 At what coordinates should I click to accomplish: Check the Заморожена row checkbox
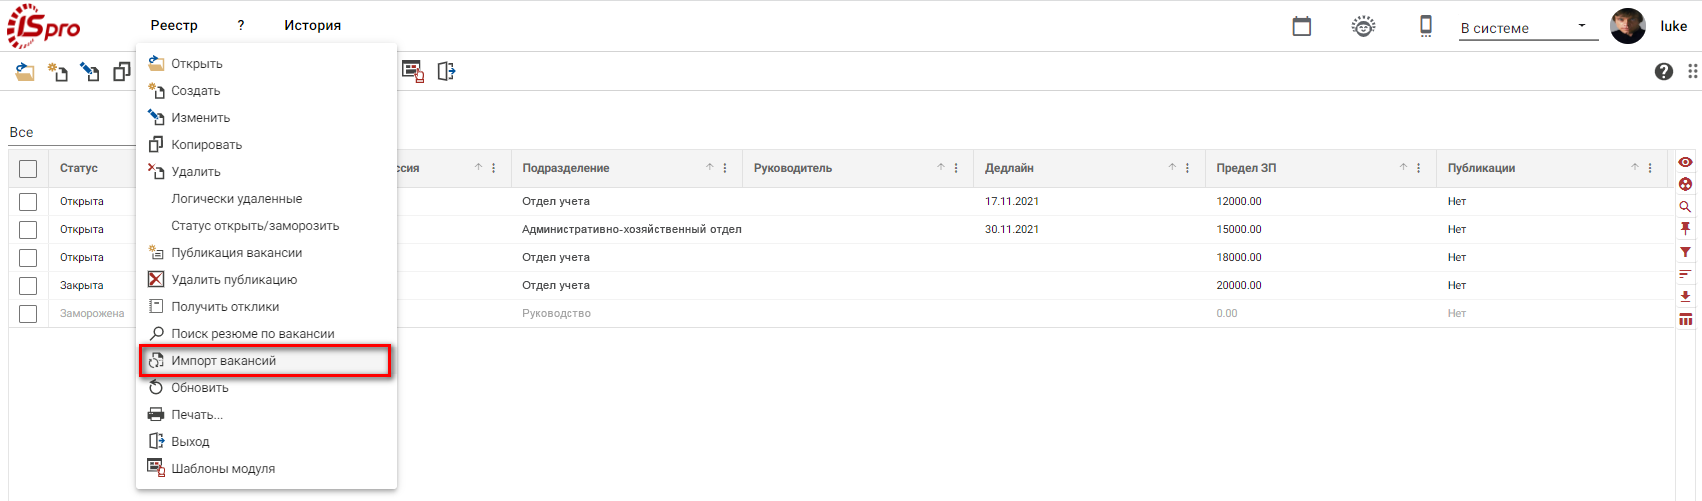click(28, 314)
